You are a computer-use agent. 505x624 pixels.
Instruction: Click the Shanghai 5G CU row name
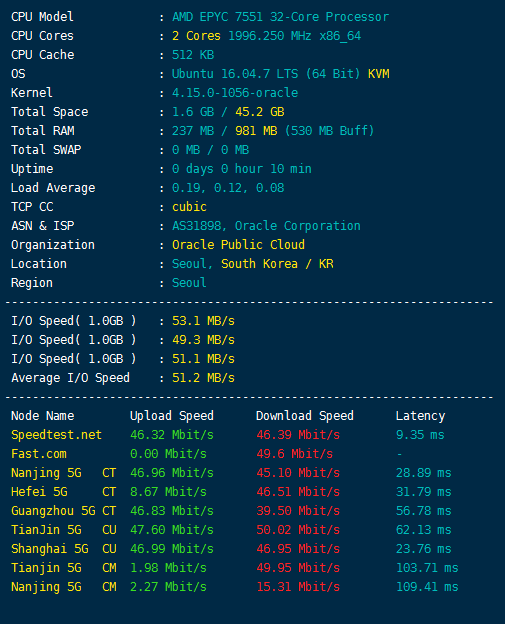(64, 549)
